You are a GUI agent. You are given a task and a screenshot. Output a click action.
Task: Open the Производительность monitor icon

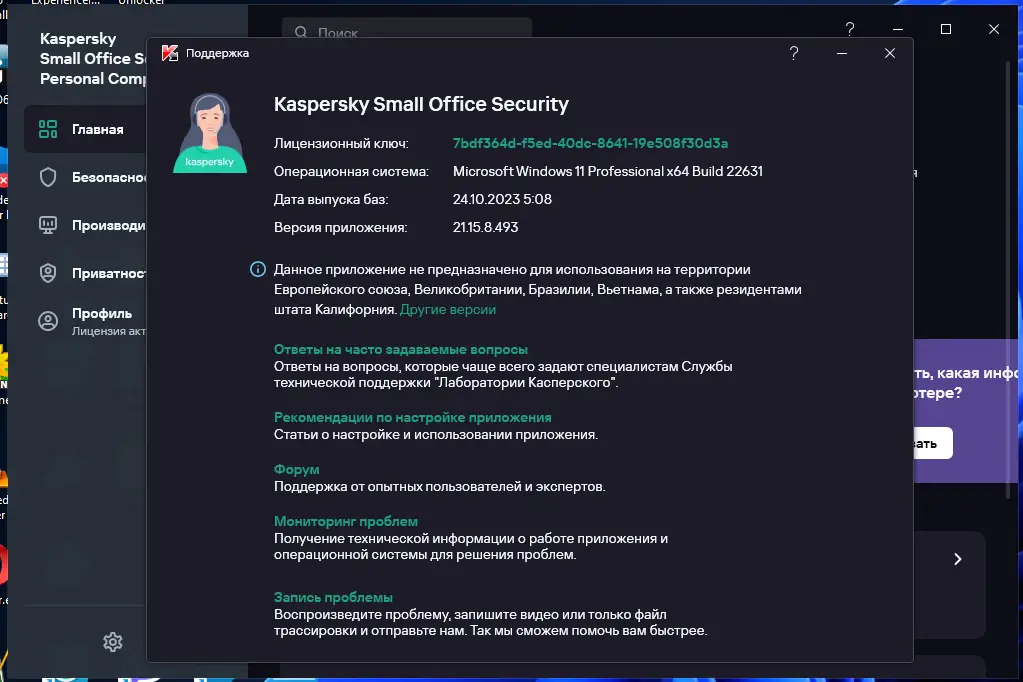click(x=47, y=225)
